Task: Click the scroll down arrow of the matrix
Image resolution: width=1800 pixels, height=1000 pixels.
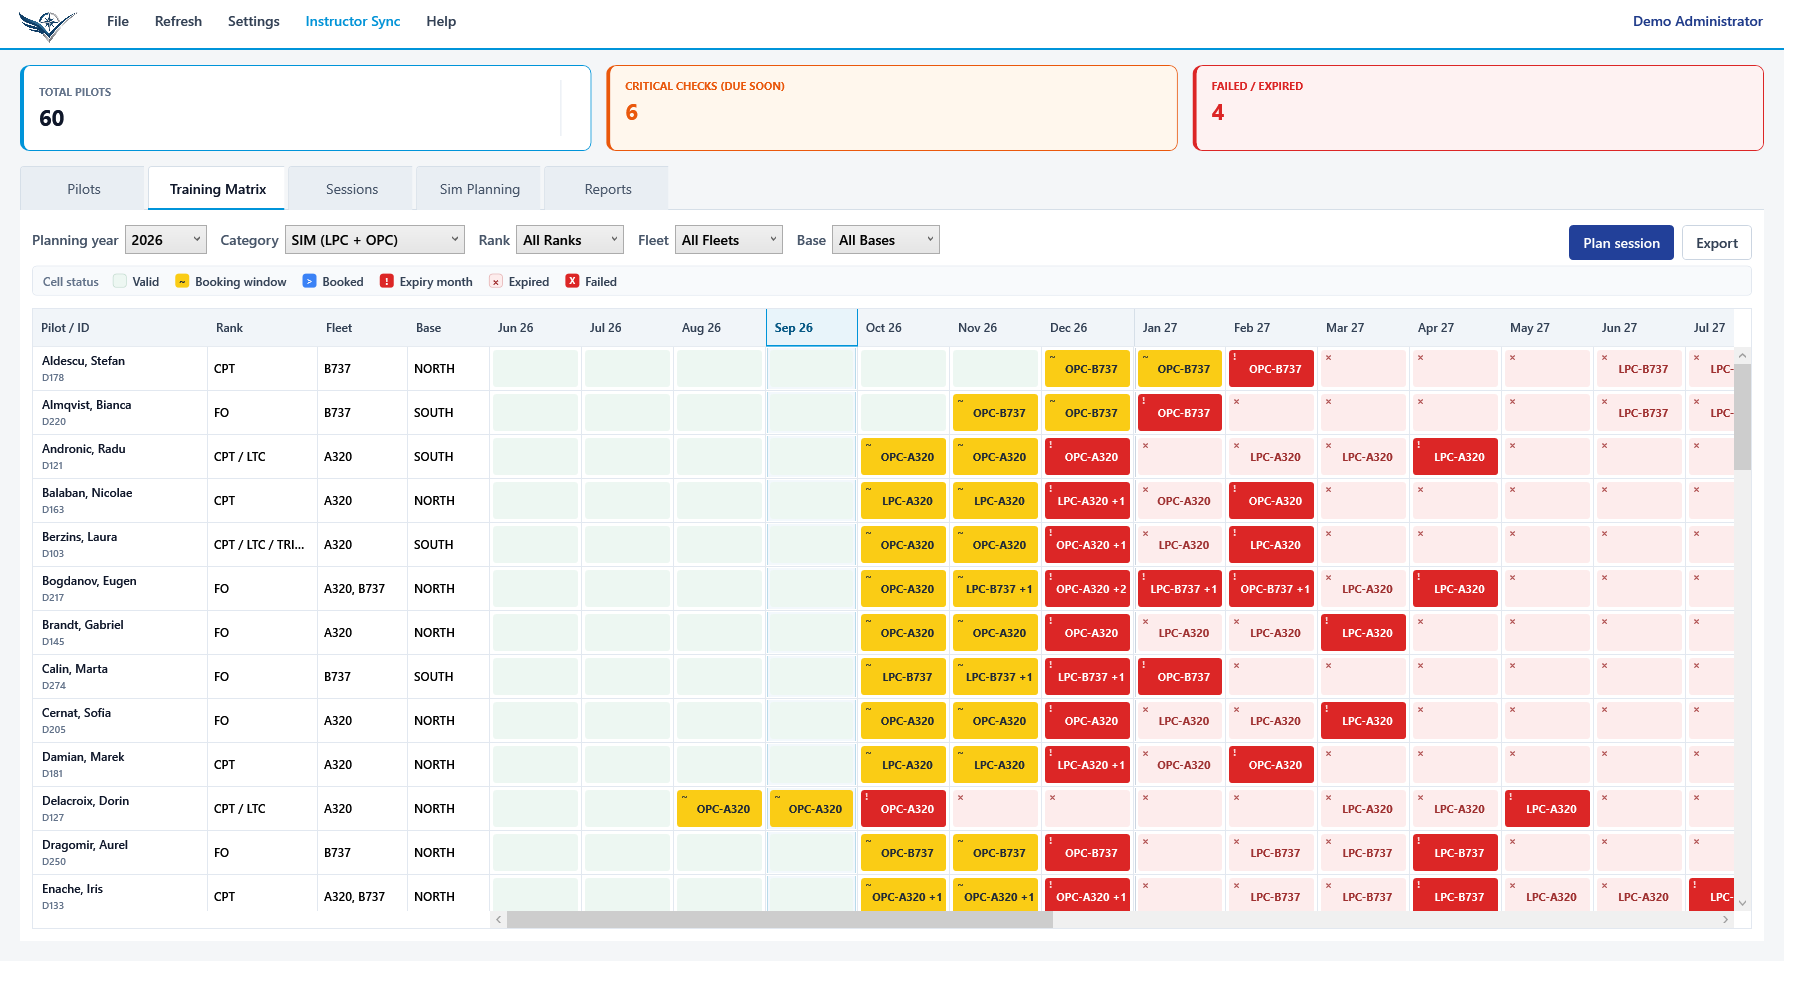Action: [1743, 903]
